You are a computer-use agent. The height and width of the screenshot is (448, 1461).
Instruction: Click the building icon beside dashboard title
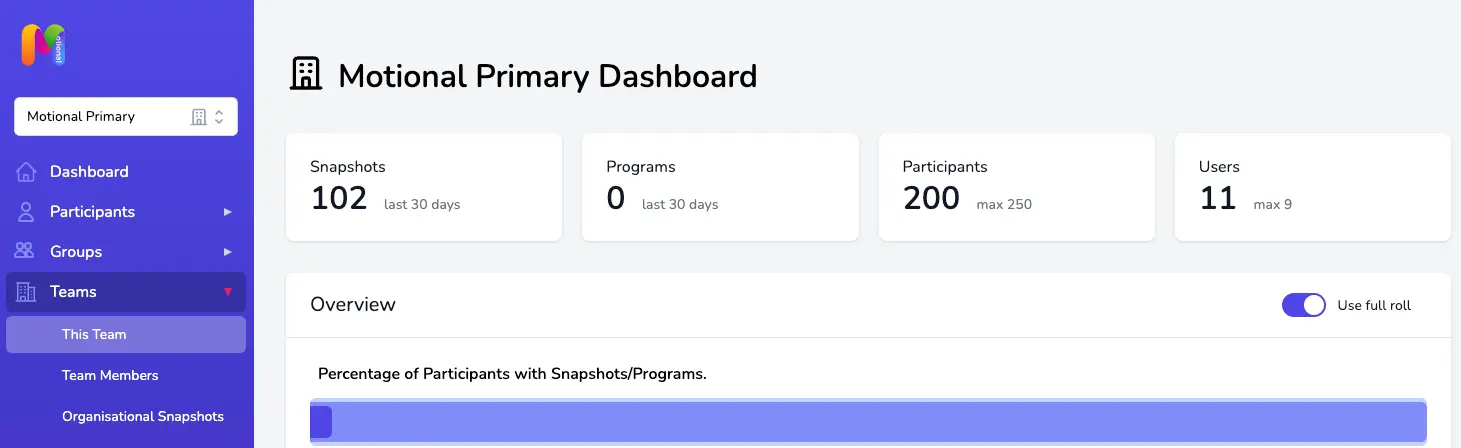(306, 74)
